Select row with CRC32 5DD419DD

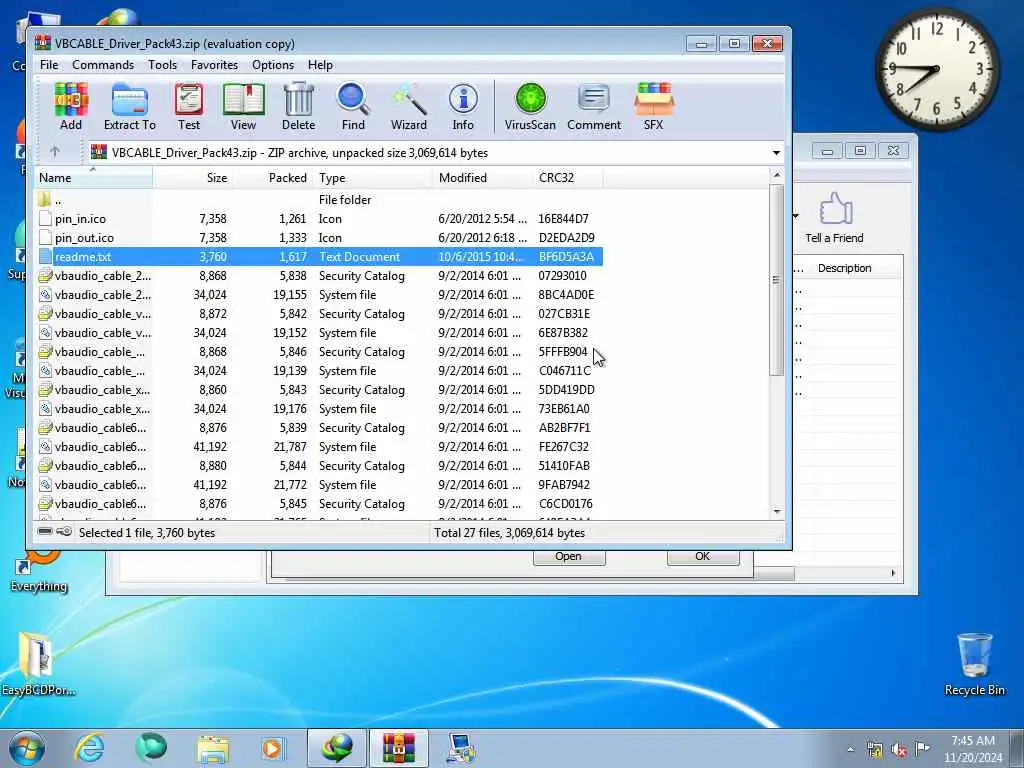pyautogui.click(x=319, y=390)
